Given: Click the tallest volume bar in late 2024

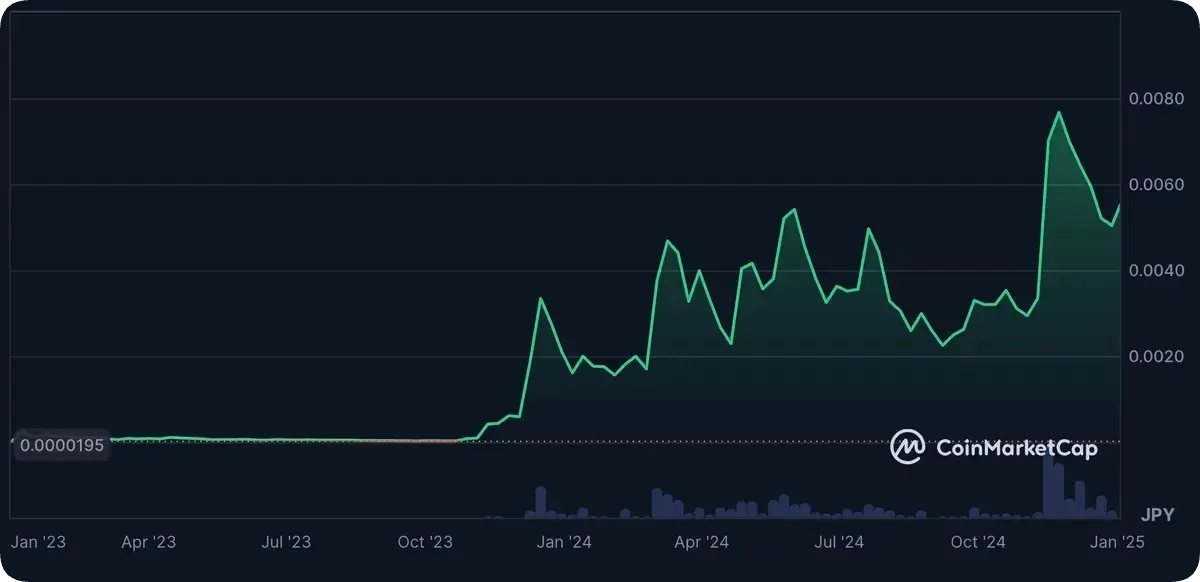Looking at the screenshot, I should click(x=1048, y=487).
